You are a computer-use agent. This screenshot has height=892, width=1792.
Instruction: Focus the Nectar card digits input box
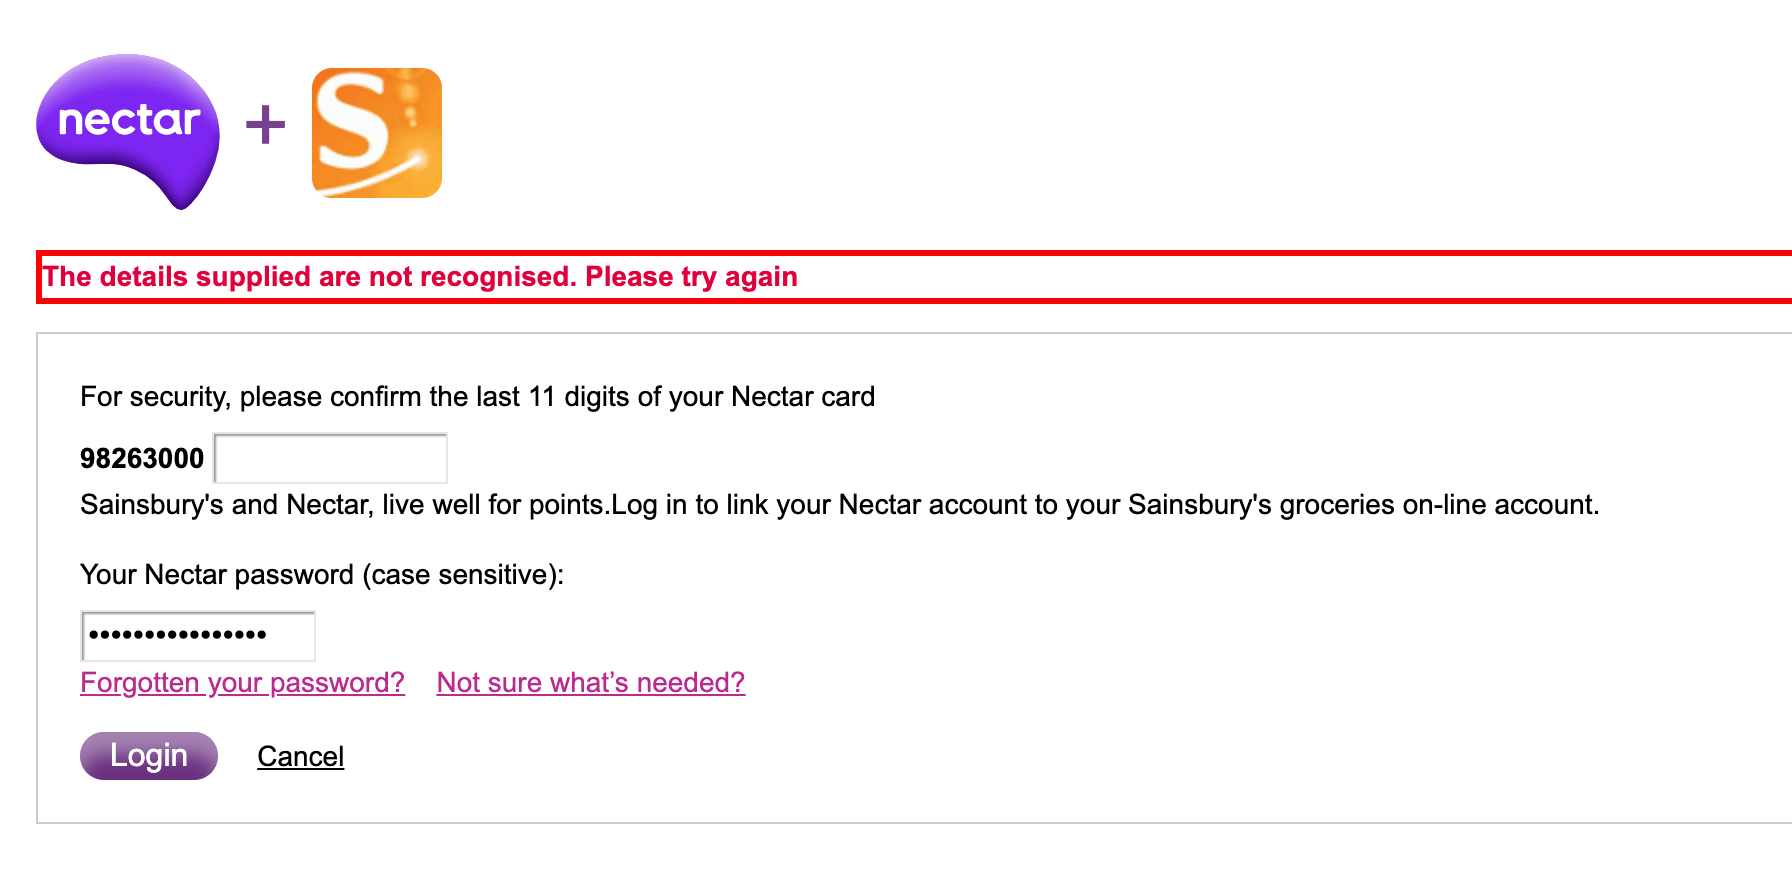(331, 459)
